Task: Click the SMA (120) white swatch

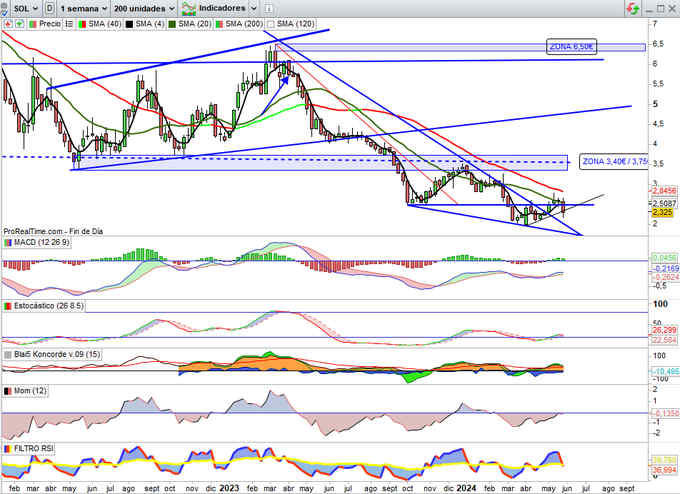Action: (x=271, y=24)
